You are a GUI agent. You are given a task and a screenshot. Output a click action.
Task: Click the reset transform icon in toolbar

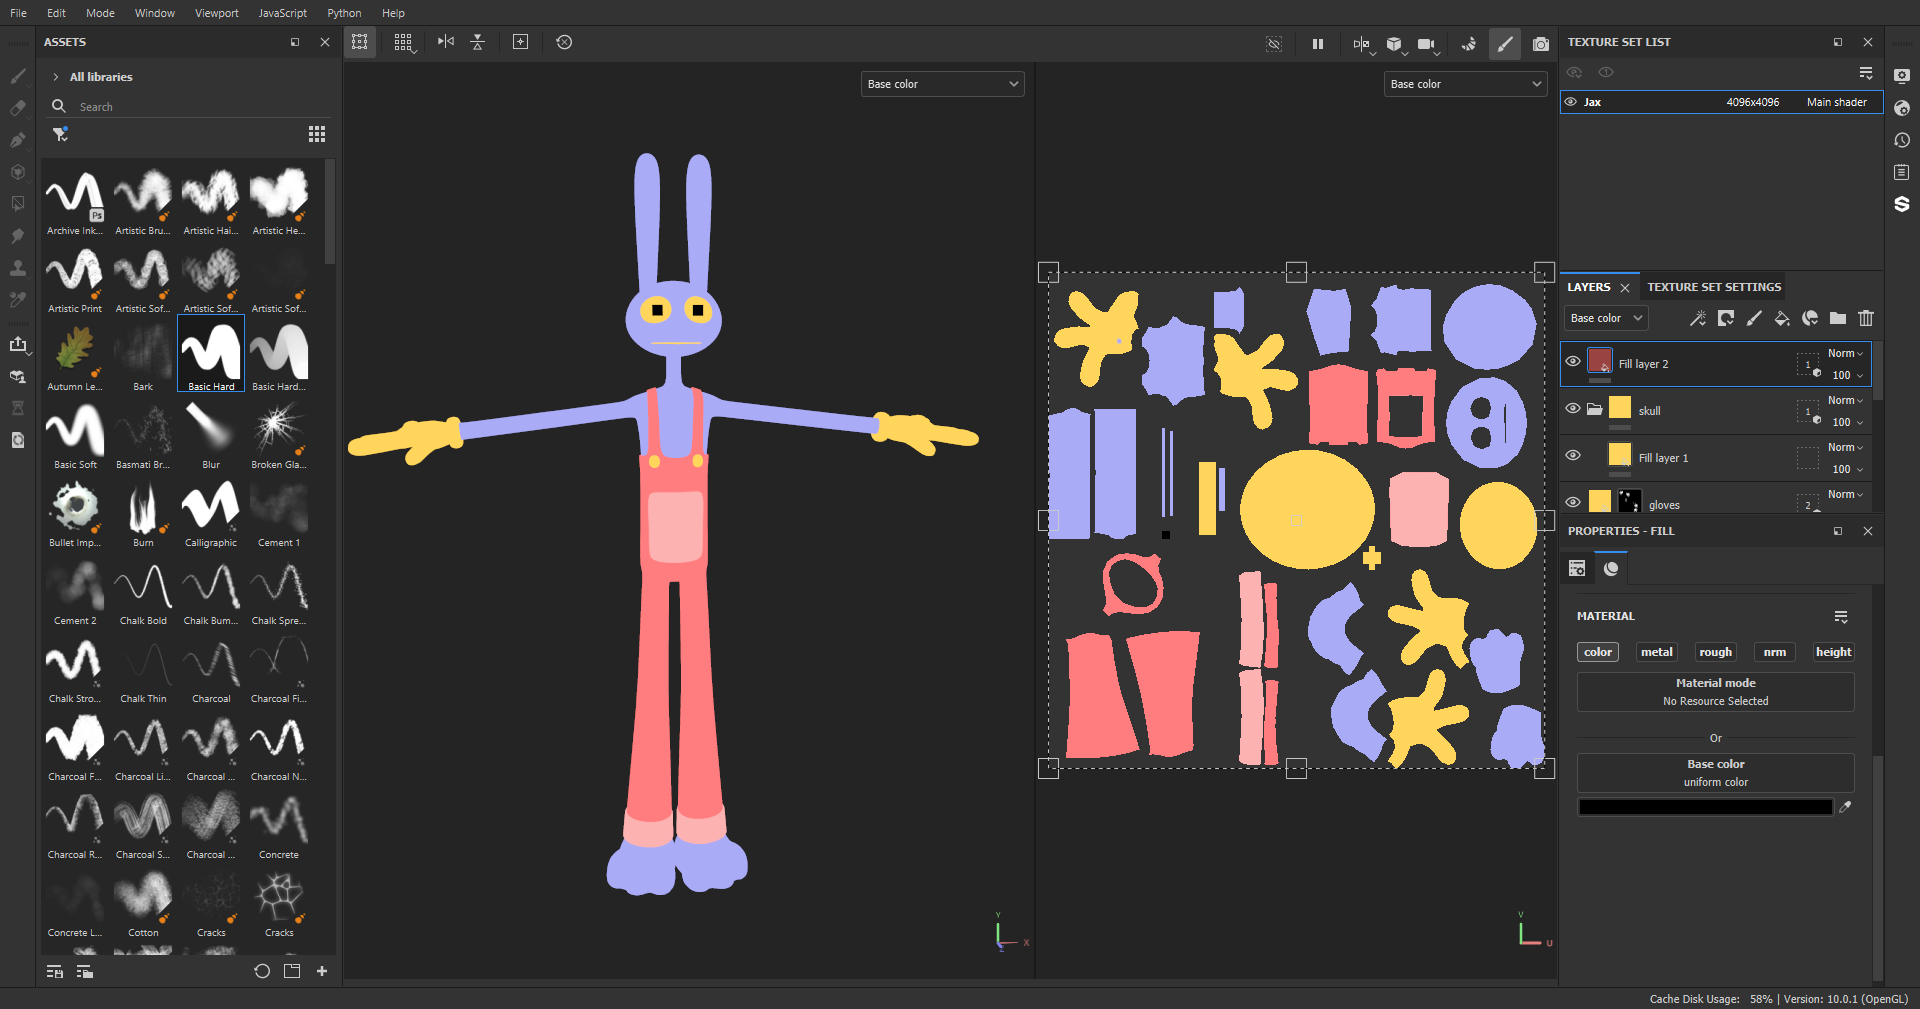(564, 42)
